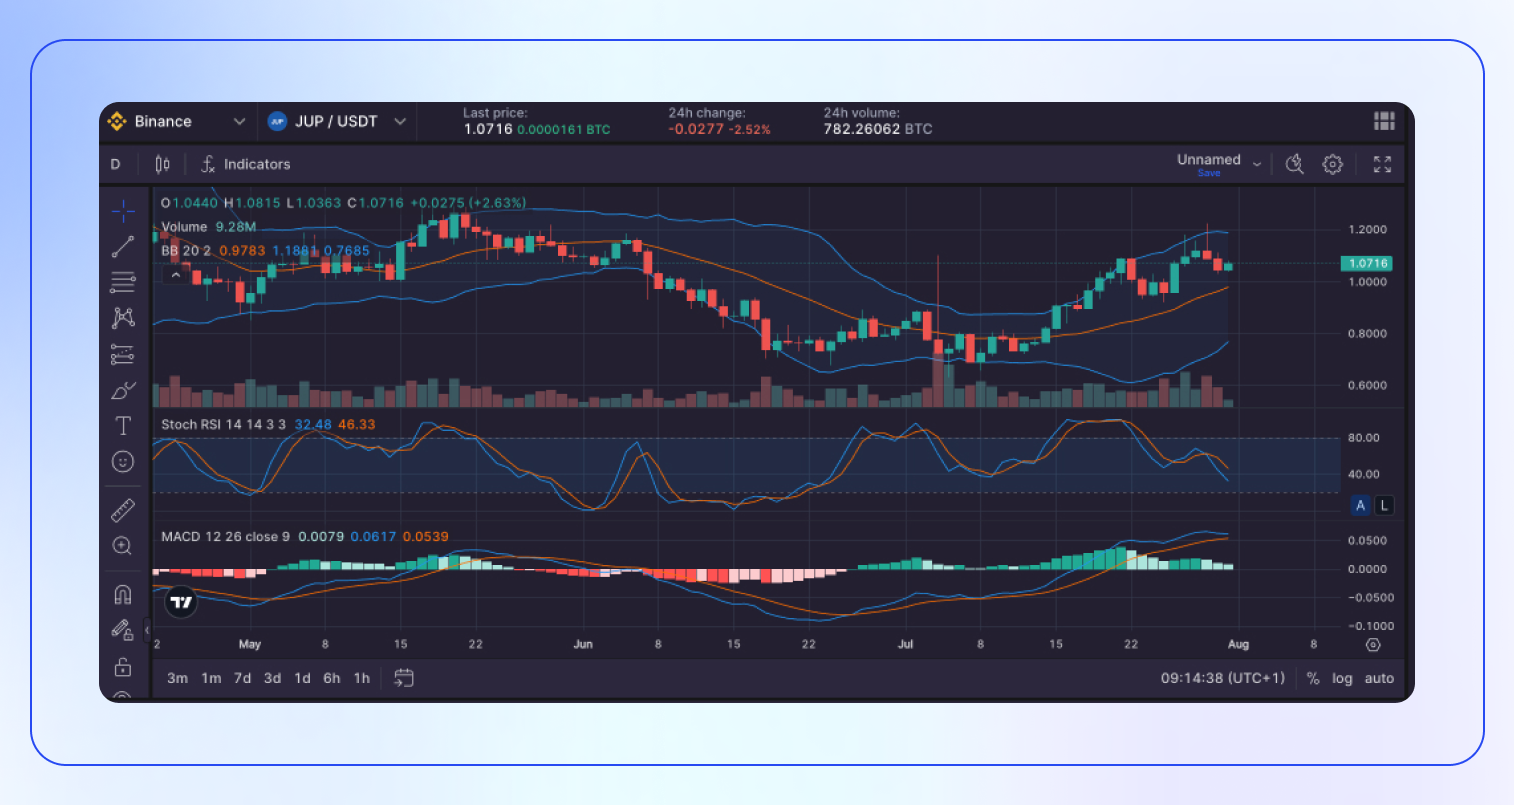This screenshot has height=805, width=1514.
Task: Pick the Text annotation tool
Action: (123, 425)
